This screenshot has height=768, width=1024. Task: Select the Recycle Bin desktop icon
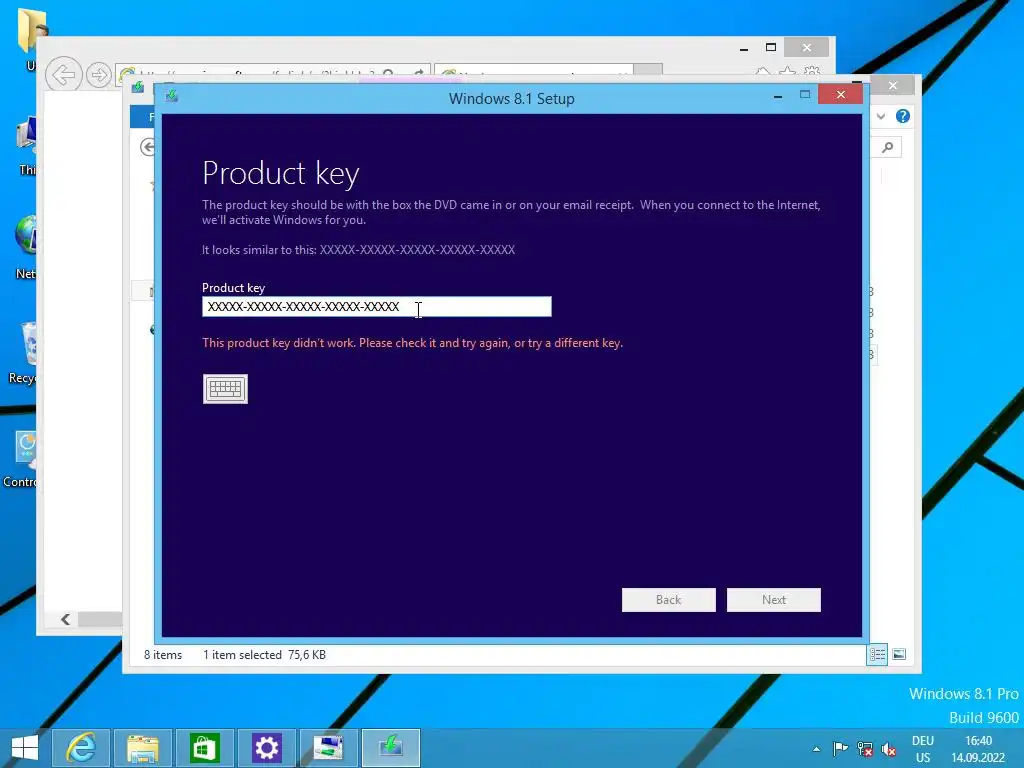click(24, 353)
